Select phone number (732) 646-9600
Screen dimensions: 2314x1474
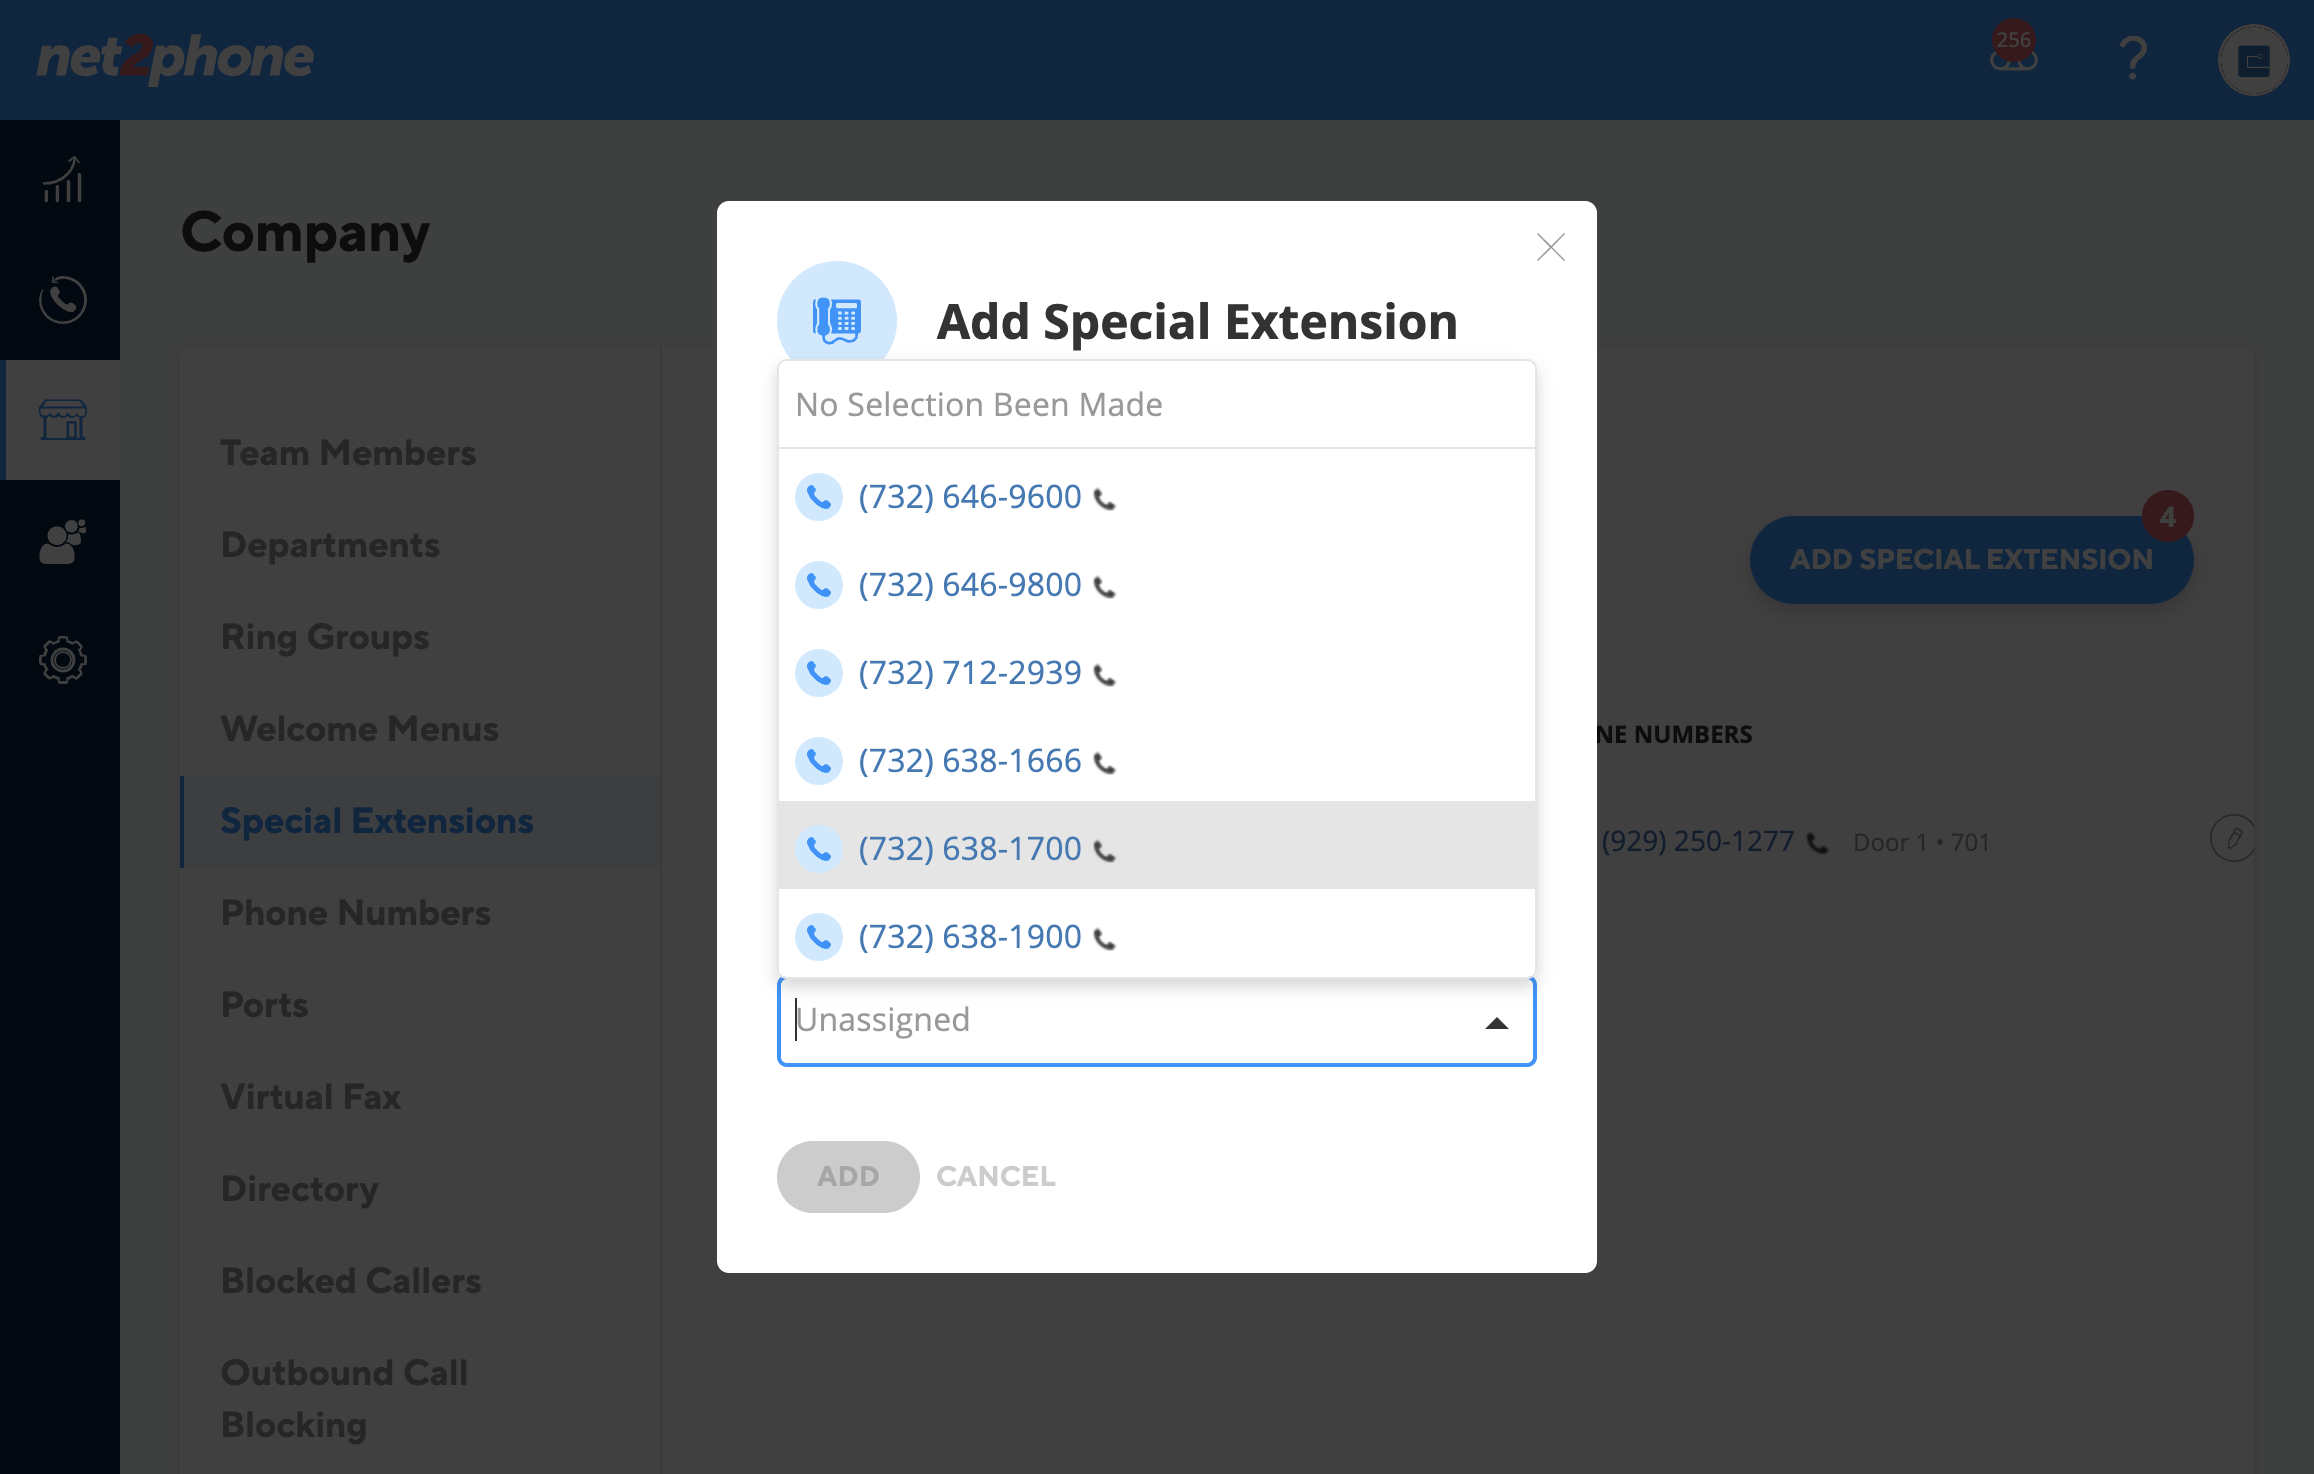click(x=1157, y=497)
